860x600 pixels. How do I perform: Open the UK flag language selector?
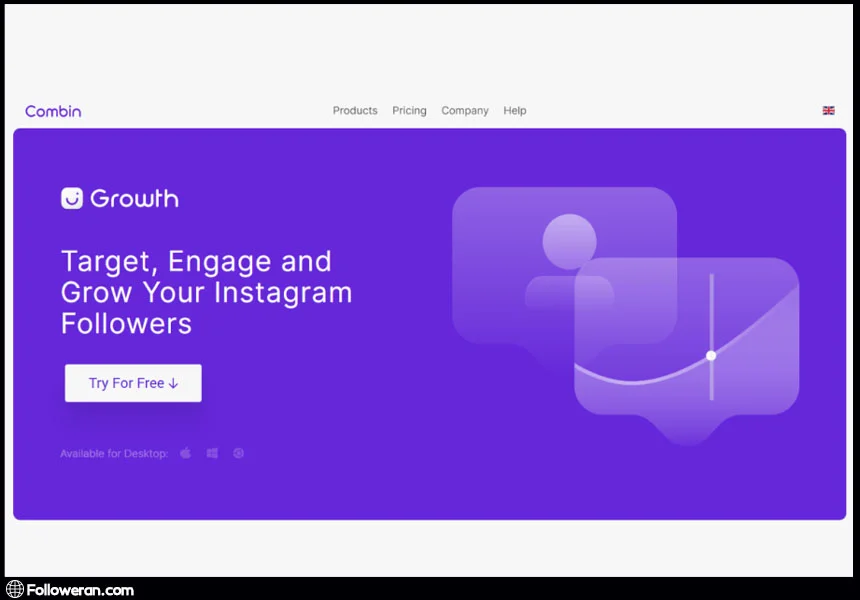point(828,111)
